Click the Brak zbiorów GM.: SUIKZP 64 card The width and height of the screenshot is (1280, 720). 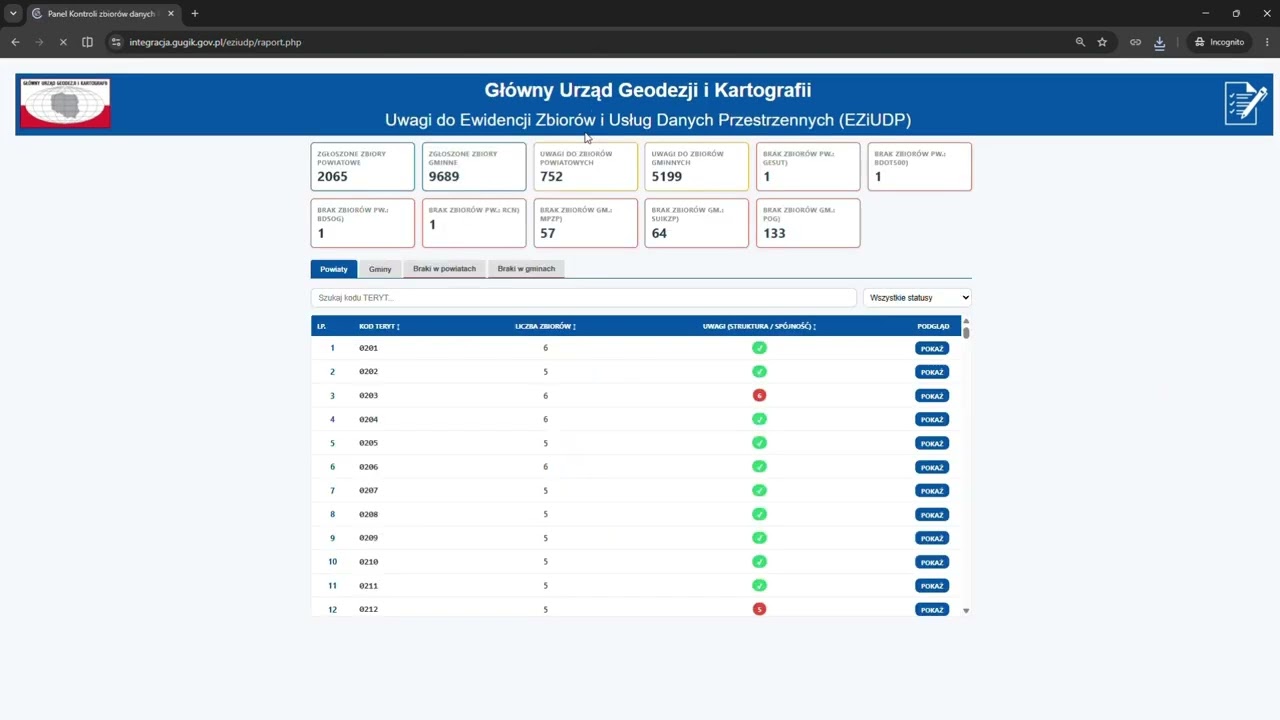(x=697, y=223)
